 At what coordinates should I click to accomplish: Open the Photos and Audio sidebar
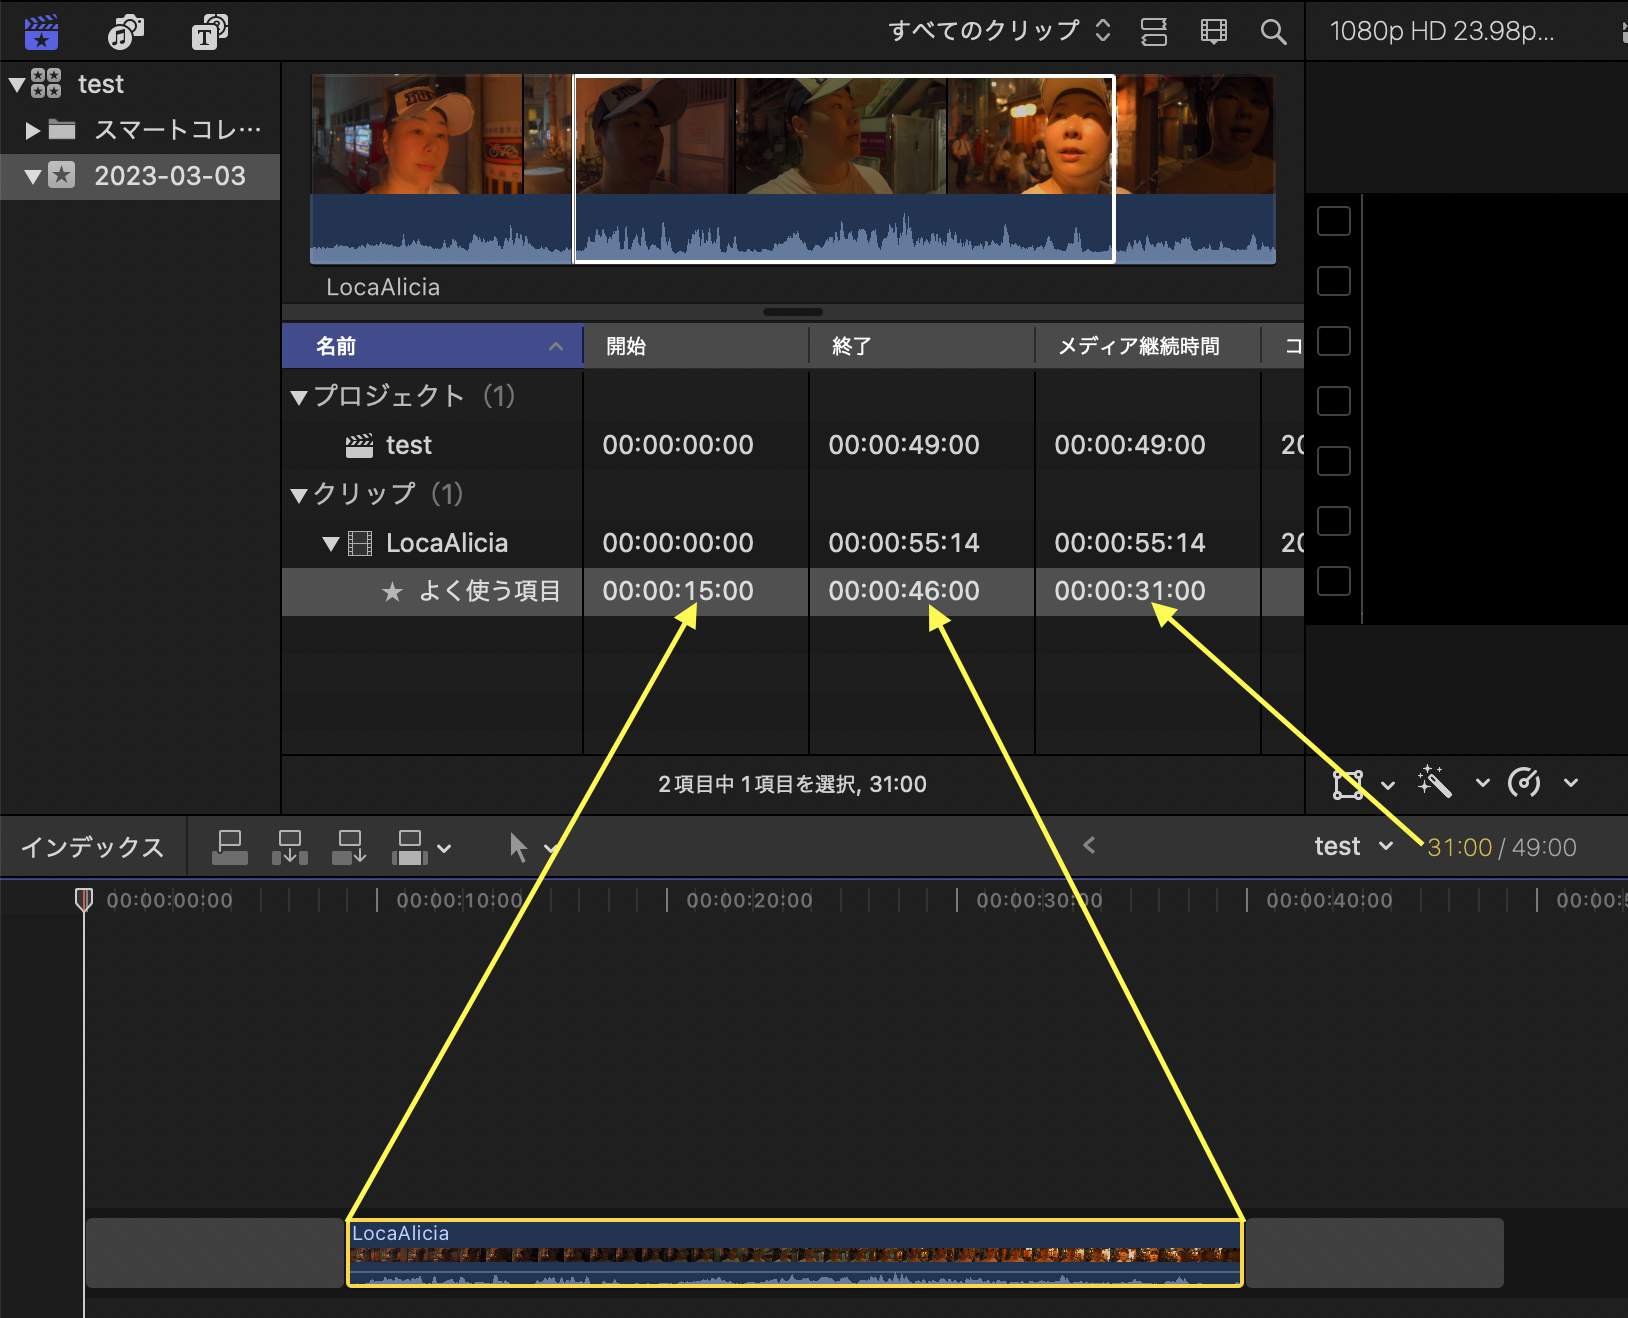125,32
